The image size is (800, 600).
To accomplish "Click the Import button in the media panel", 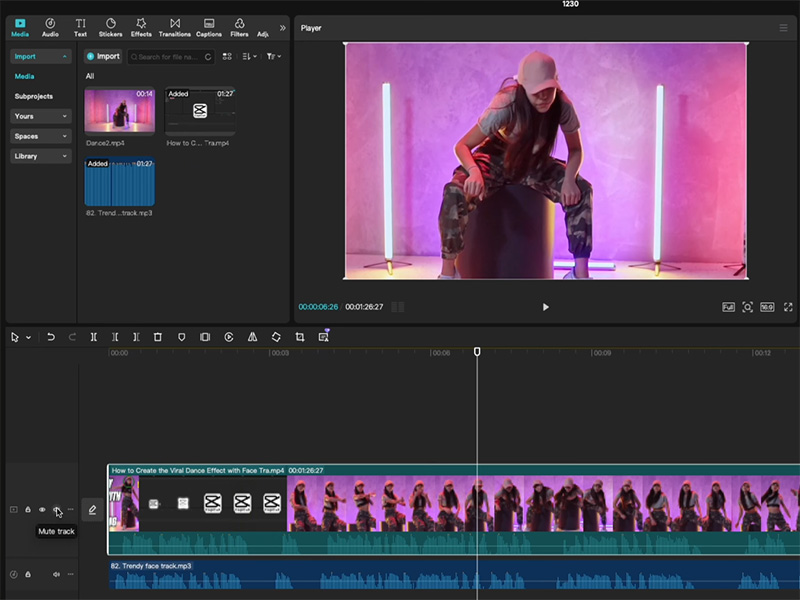I will [x=103, y=56].
